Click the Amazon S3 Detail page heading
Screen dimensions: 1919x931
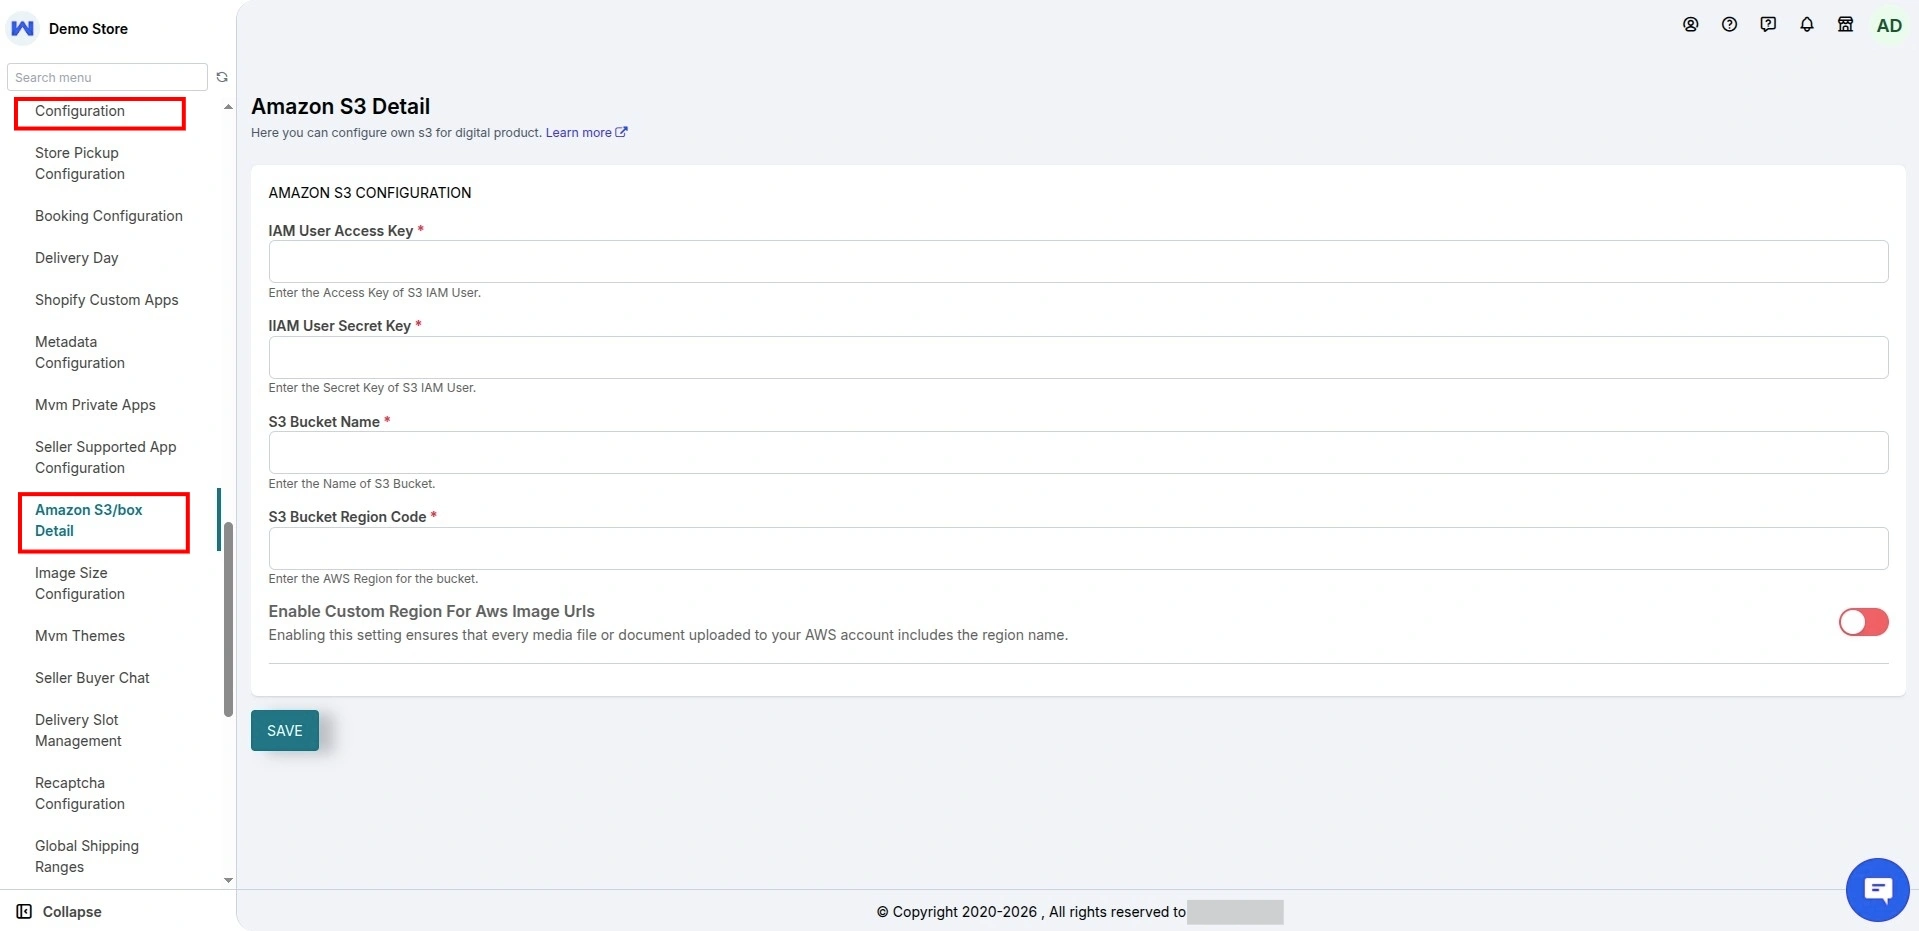[x=341, y=106]
